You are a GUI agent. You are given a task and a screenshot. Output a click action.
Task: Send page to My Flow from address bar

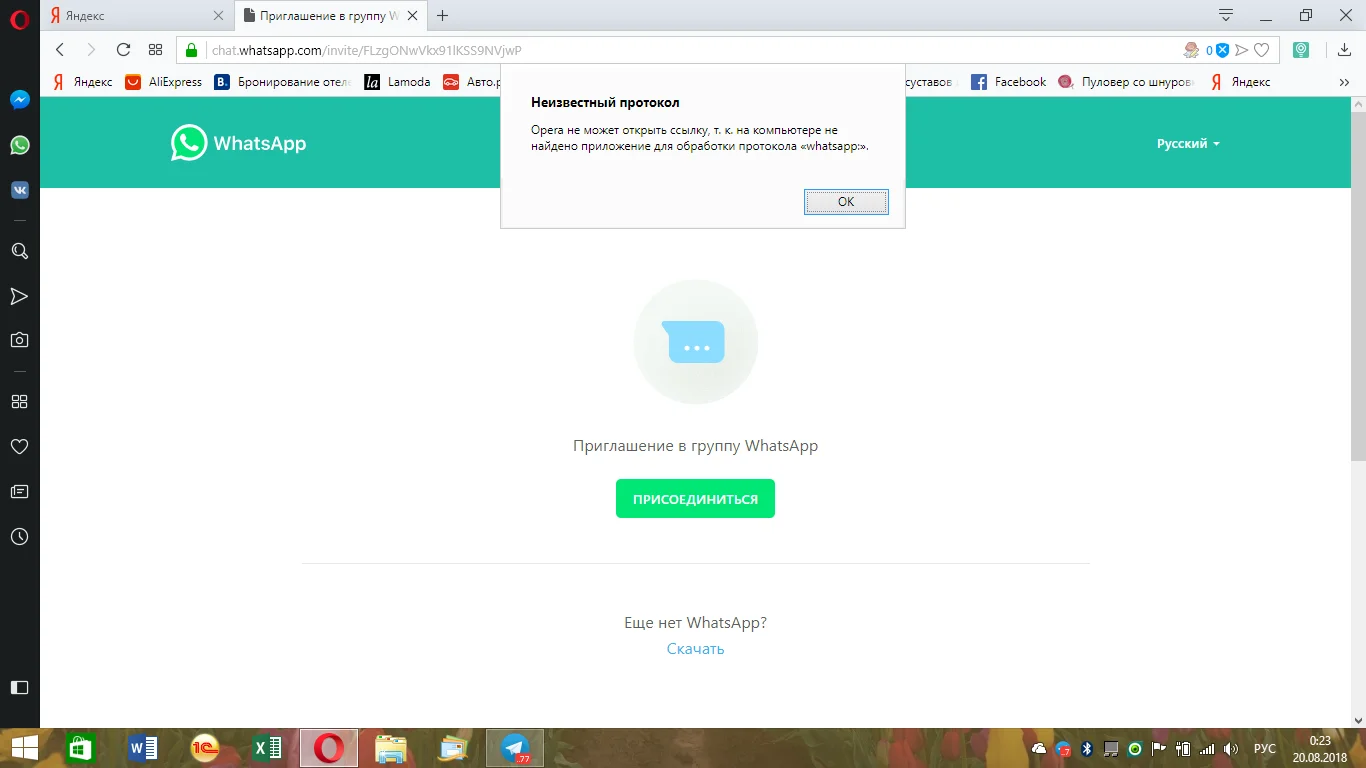click(x=1242, y=50)
